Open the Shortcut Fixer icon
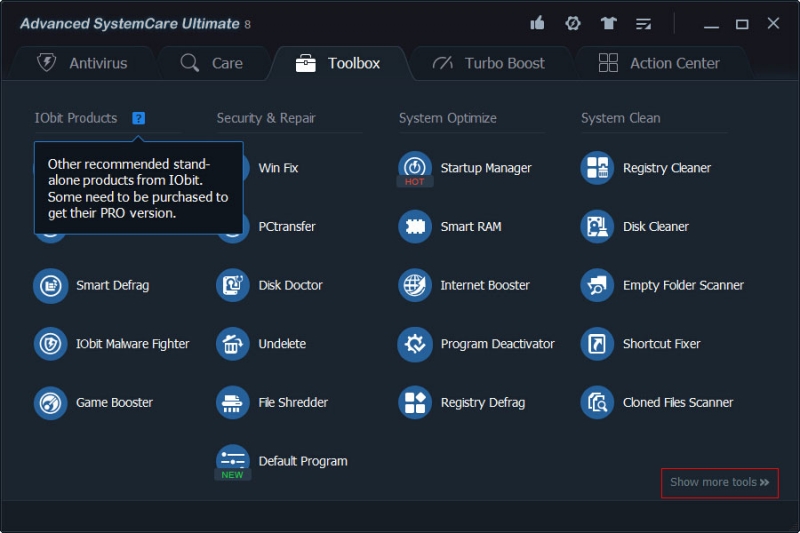Screen dimensions: 800x533 (x=597, y=344)
